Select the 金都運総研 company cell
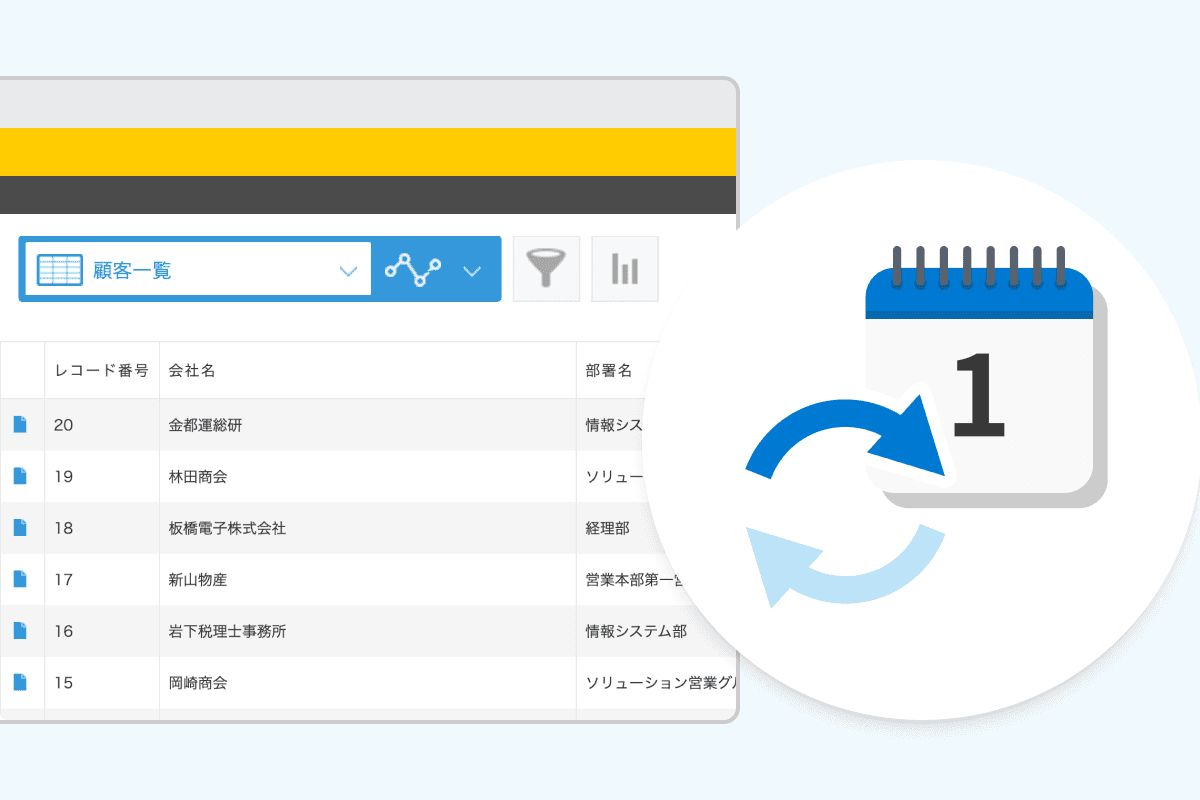Image resolution: width=1200 pixels, height=800 pixels. click(205, 425)
